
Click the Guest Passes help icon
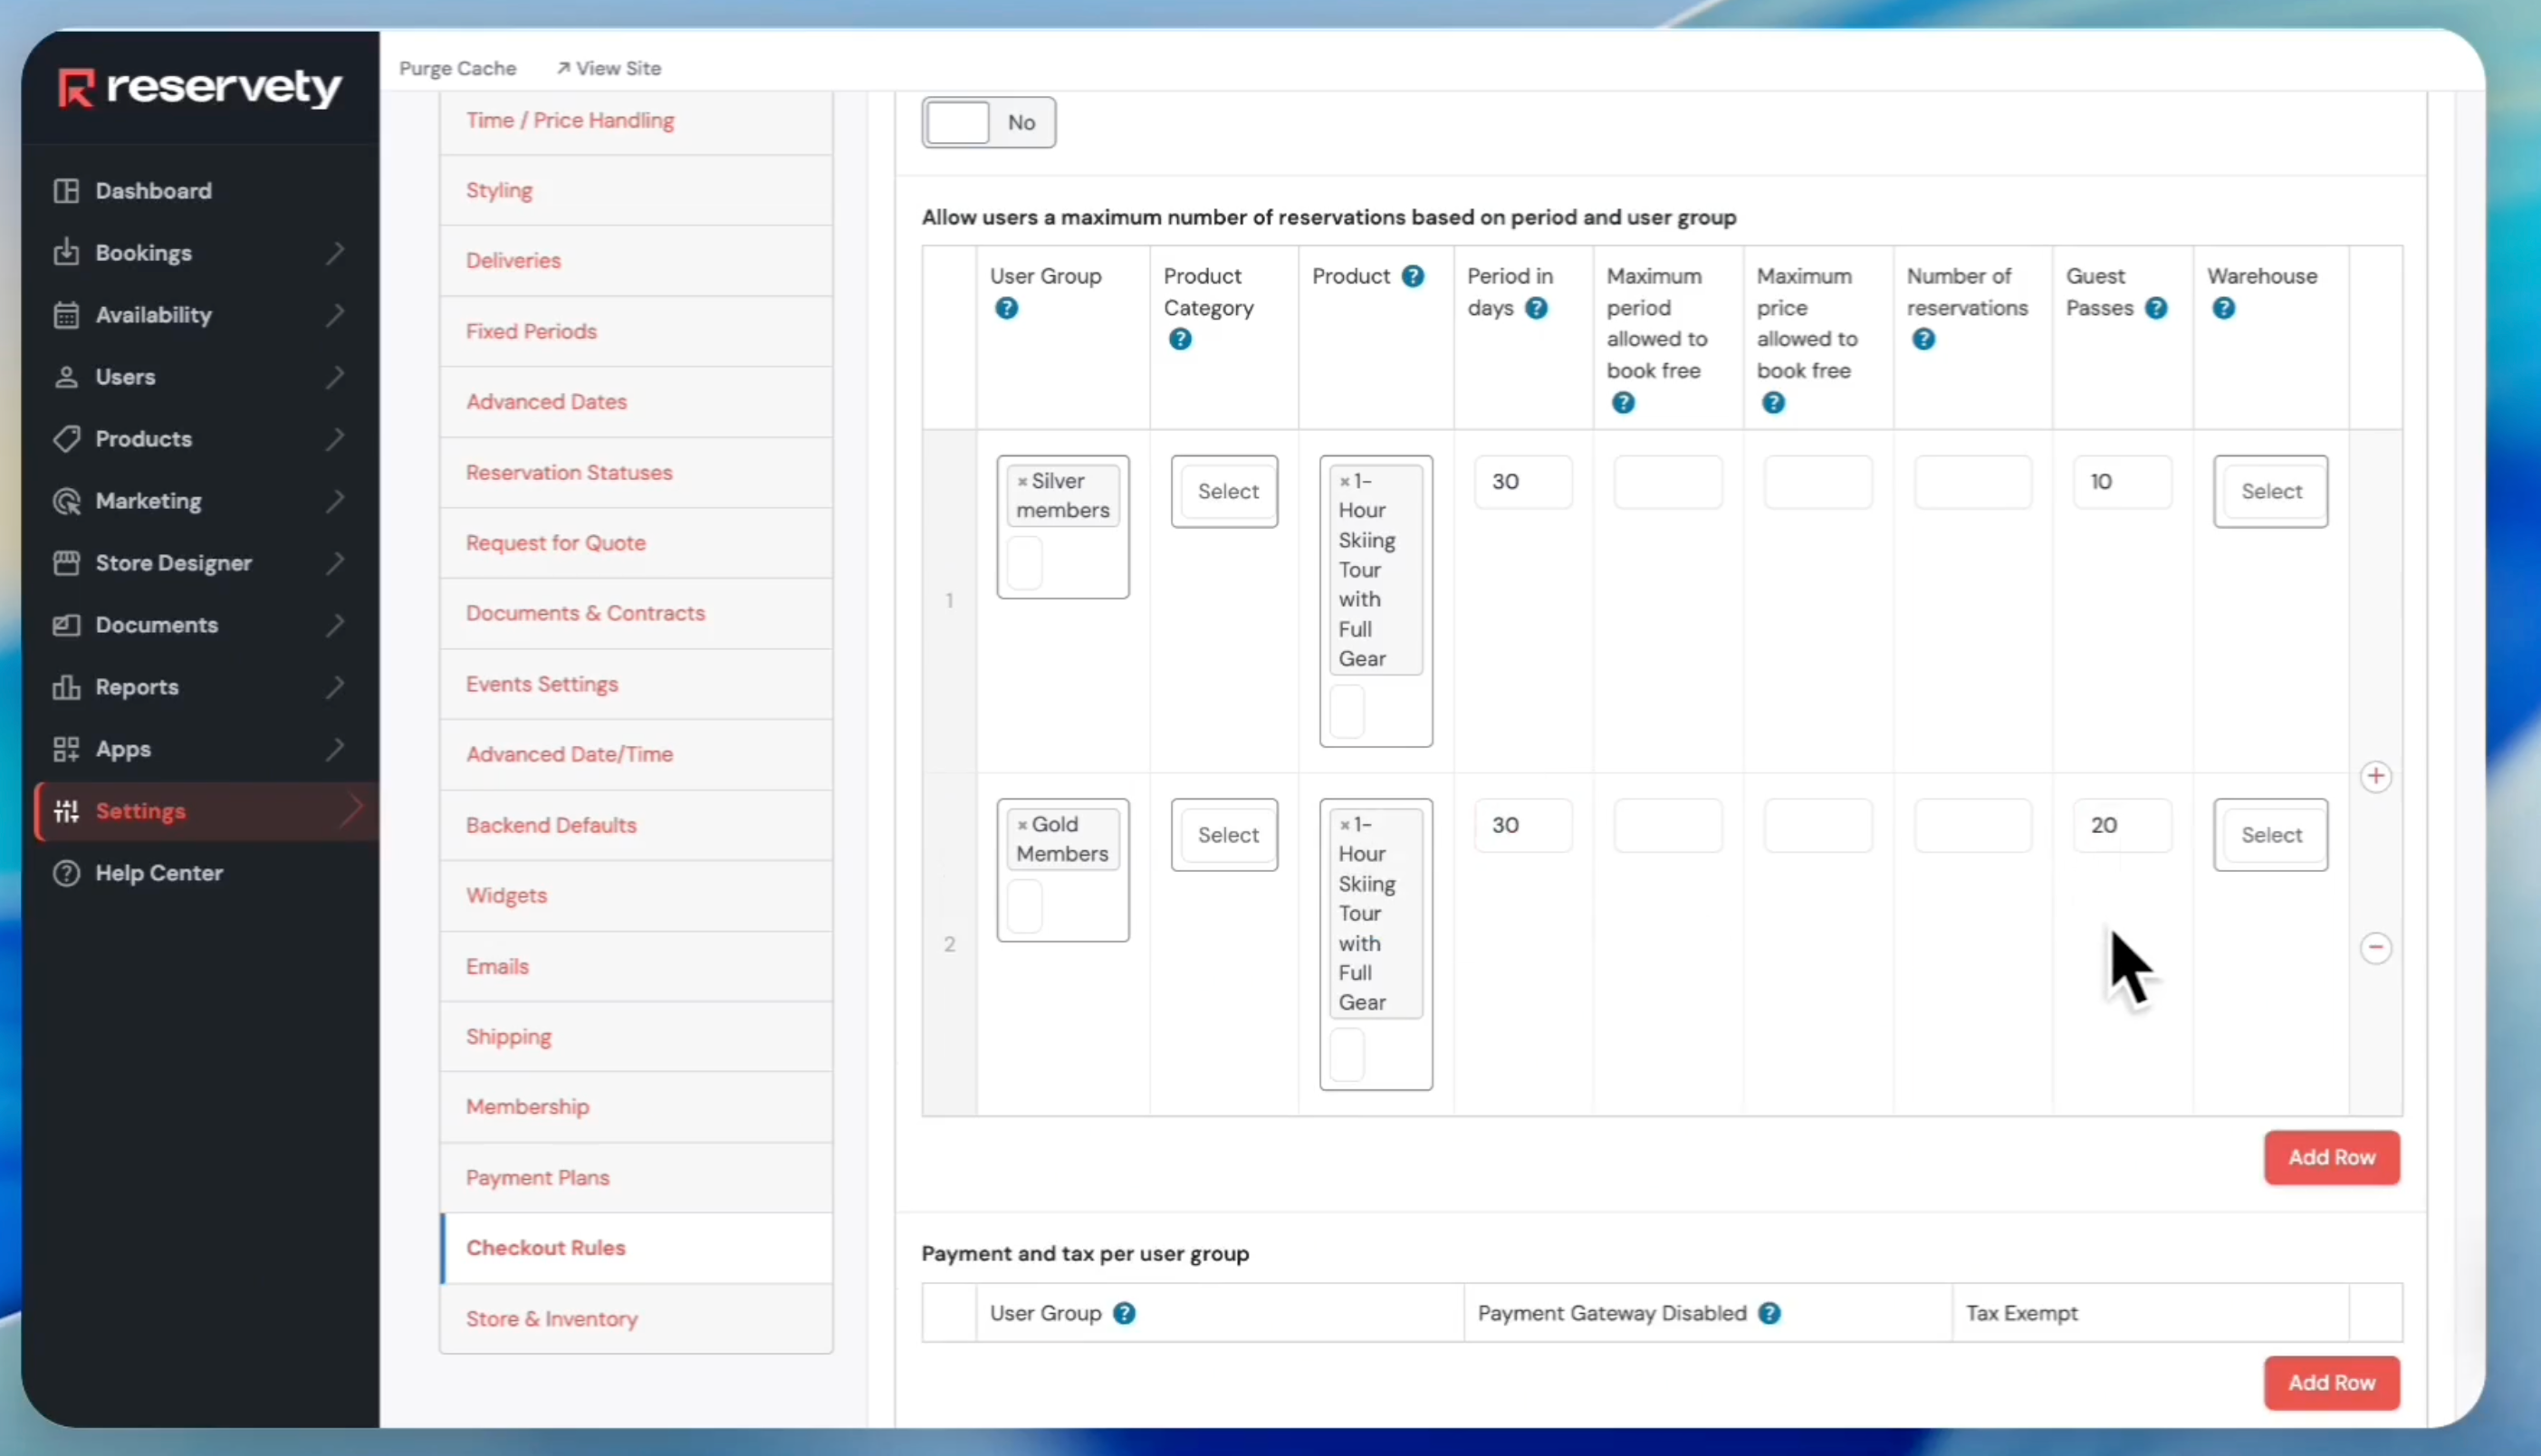pyautogui.click(x=2157, y=308)
